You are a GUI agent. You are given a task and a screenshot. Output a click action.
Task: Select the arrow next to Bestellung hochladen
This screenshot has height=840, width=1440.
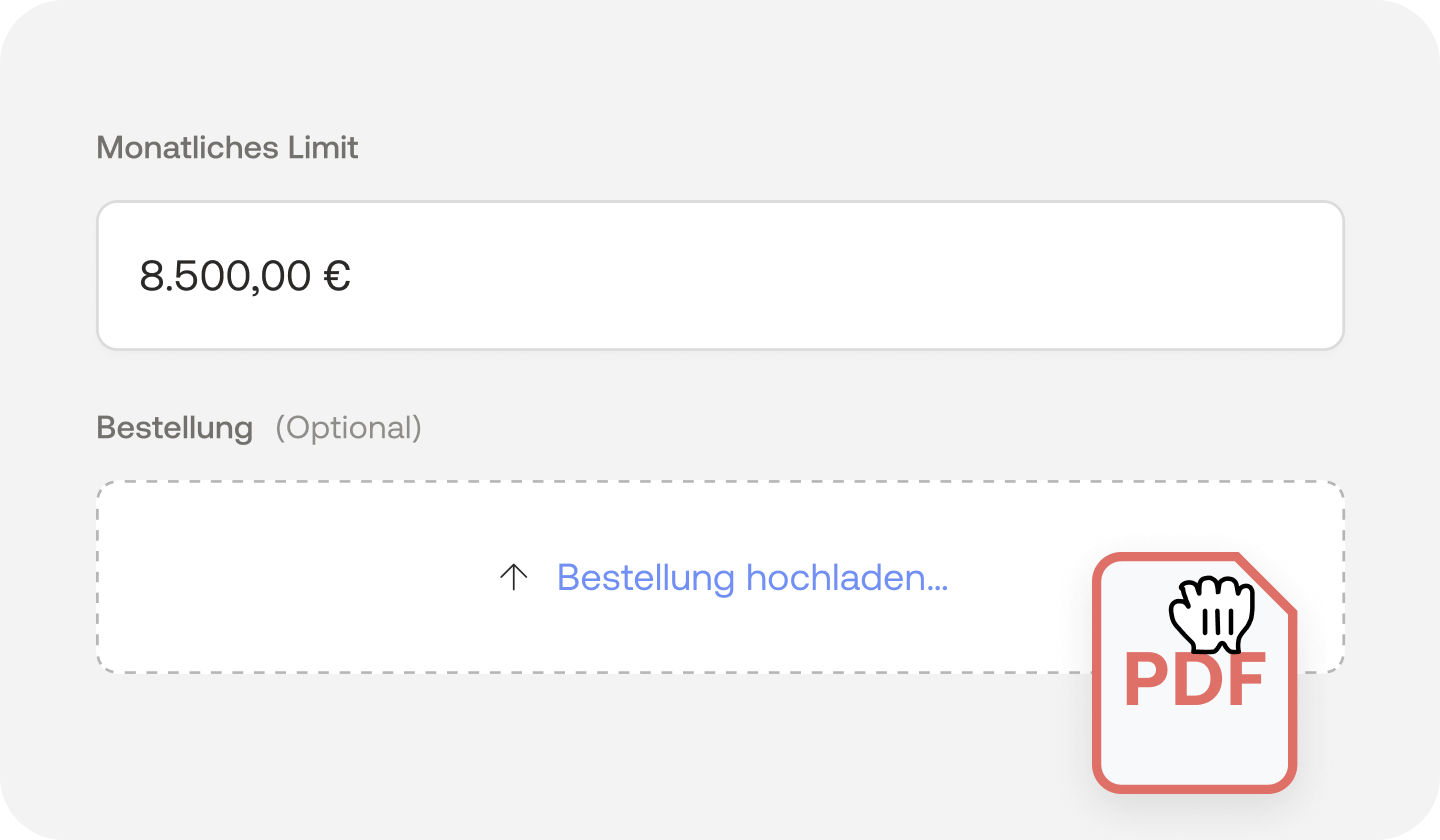point(513,578)
